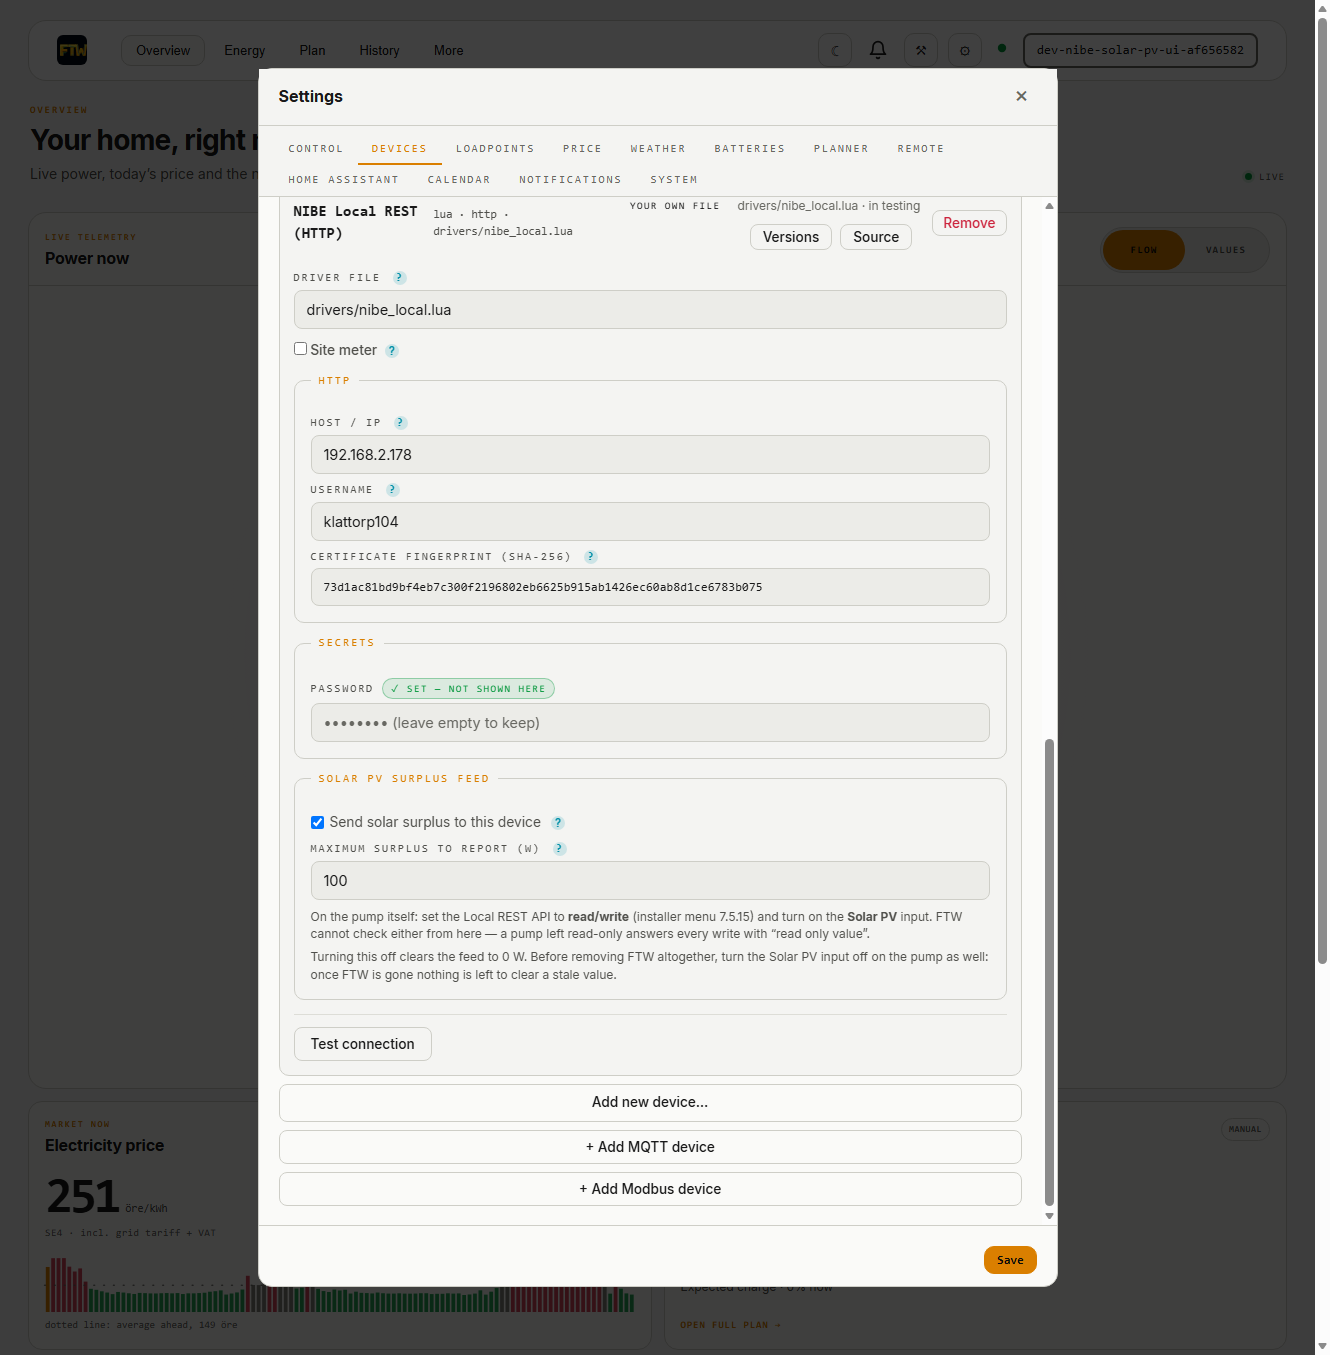The image size is (1330, 1355).
Task: Show help for Send solar surplus
Action: pyautogui.click(x=558, y=823)
